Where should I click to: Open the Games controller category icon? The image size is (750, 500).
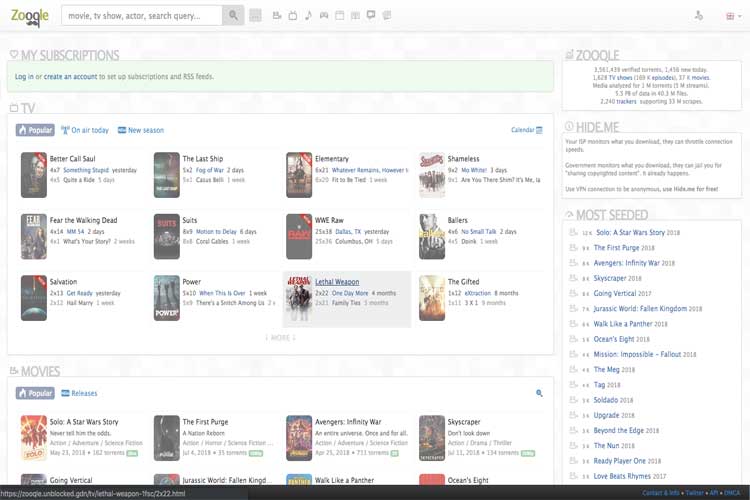point(324,16)
